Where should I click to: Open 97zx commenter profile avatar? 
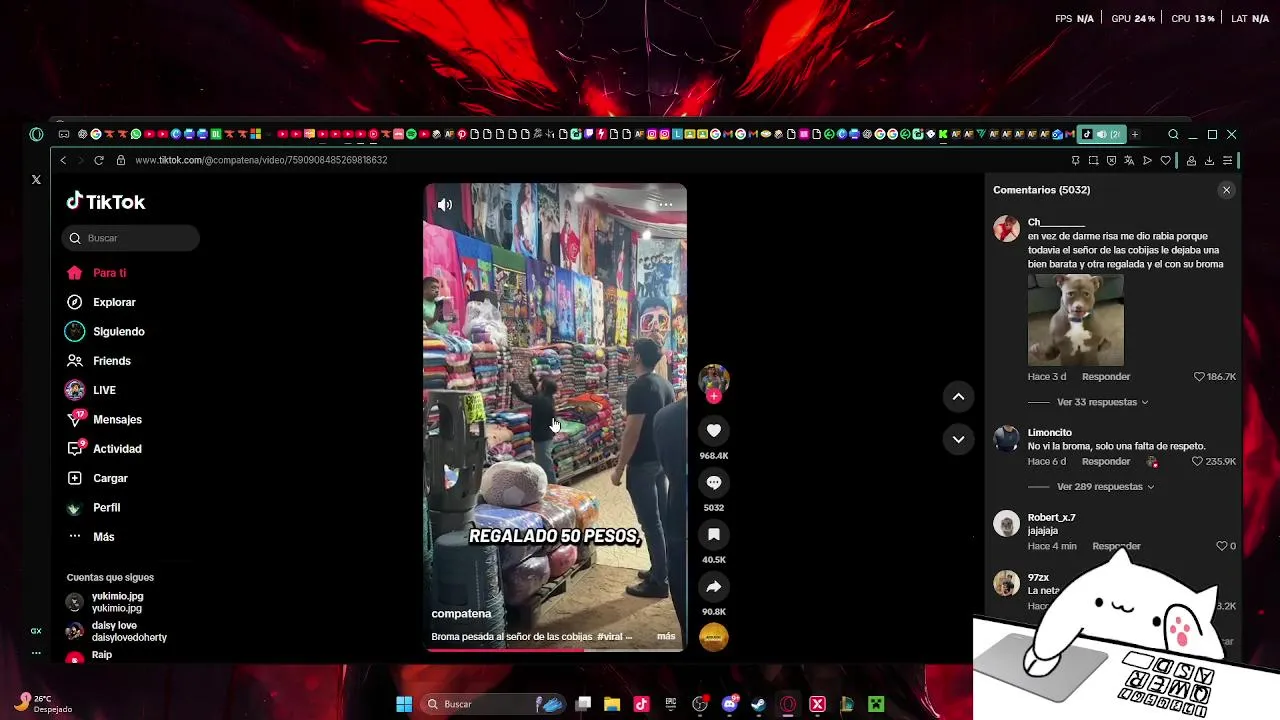pos(1006,583)
